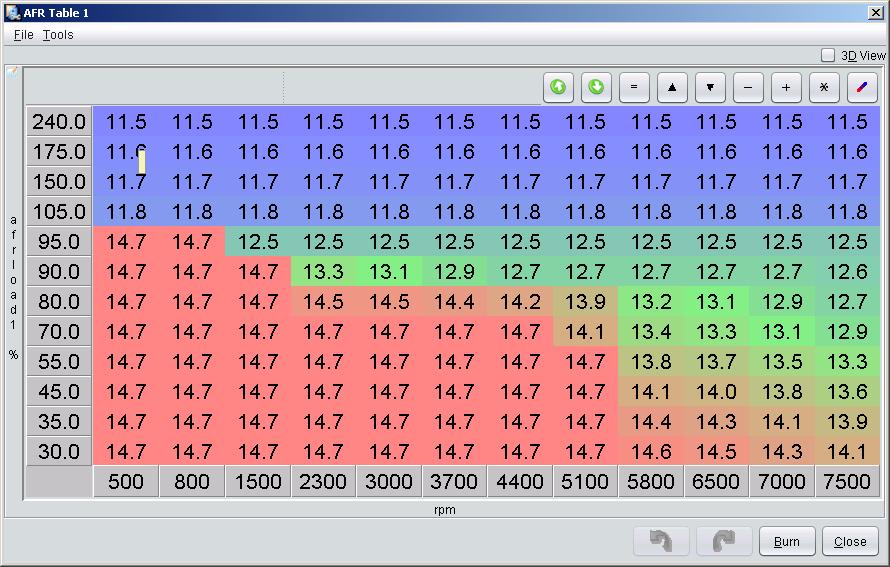Screen dimensions: 890x567
Task: Select the 14.7 cell at 95.0 load, 800 rpm
Action: click(x=192, y=242)
